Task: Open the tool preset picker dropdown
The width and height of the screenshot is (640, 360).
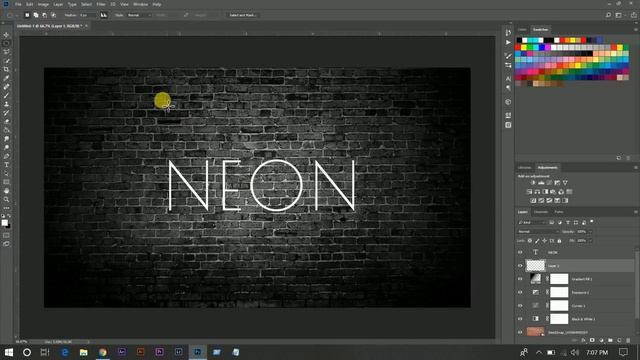Action: click(11, 15)
